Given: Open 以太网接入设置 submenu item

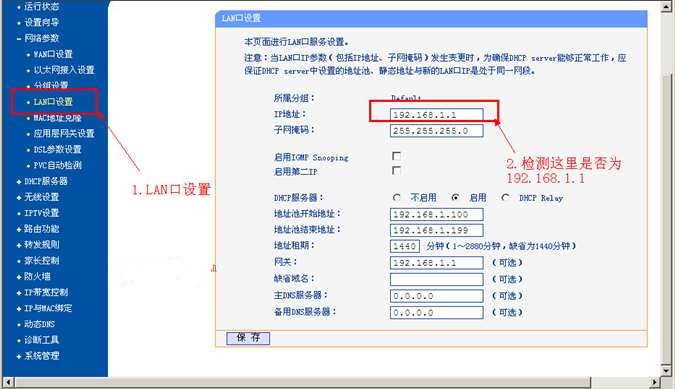Looking at the screenshot, I should (x=64, y=70).
